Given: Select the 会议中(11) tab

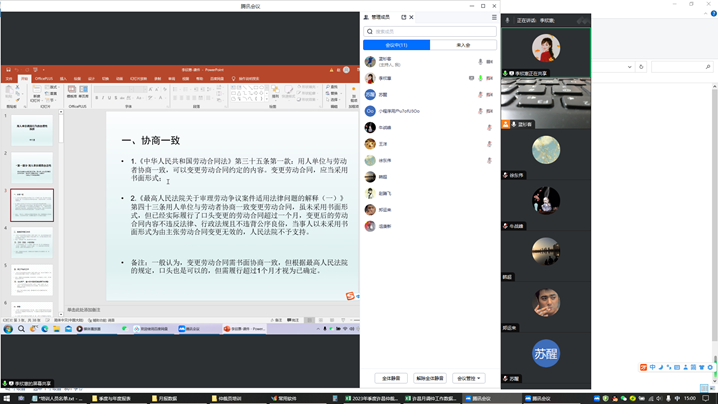Looking at the screenshot, I should click(x=397, y=45).
